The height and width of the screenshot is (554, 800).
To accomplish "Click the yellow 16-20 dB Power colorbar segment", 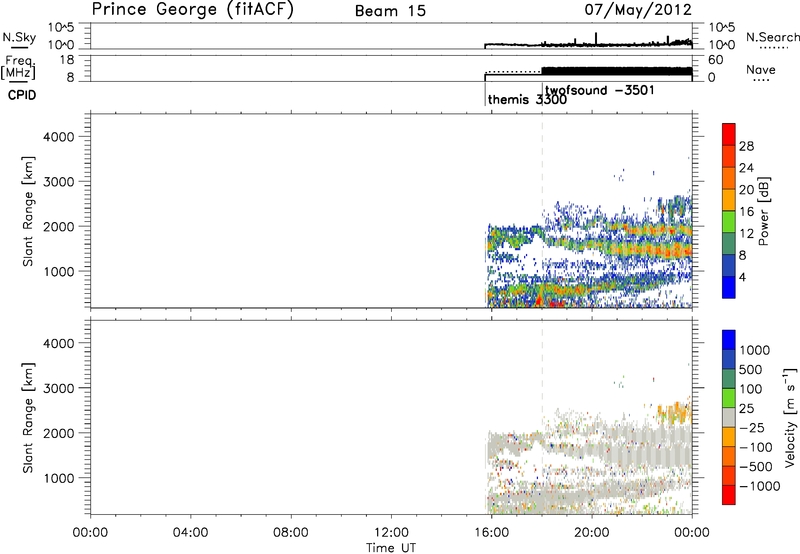I will click(729, 199).
